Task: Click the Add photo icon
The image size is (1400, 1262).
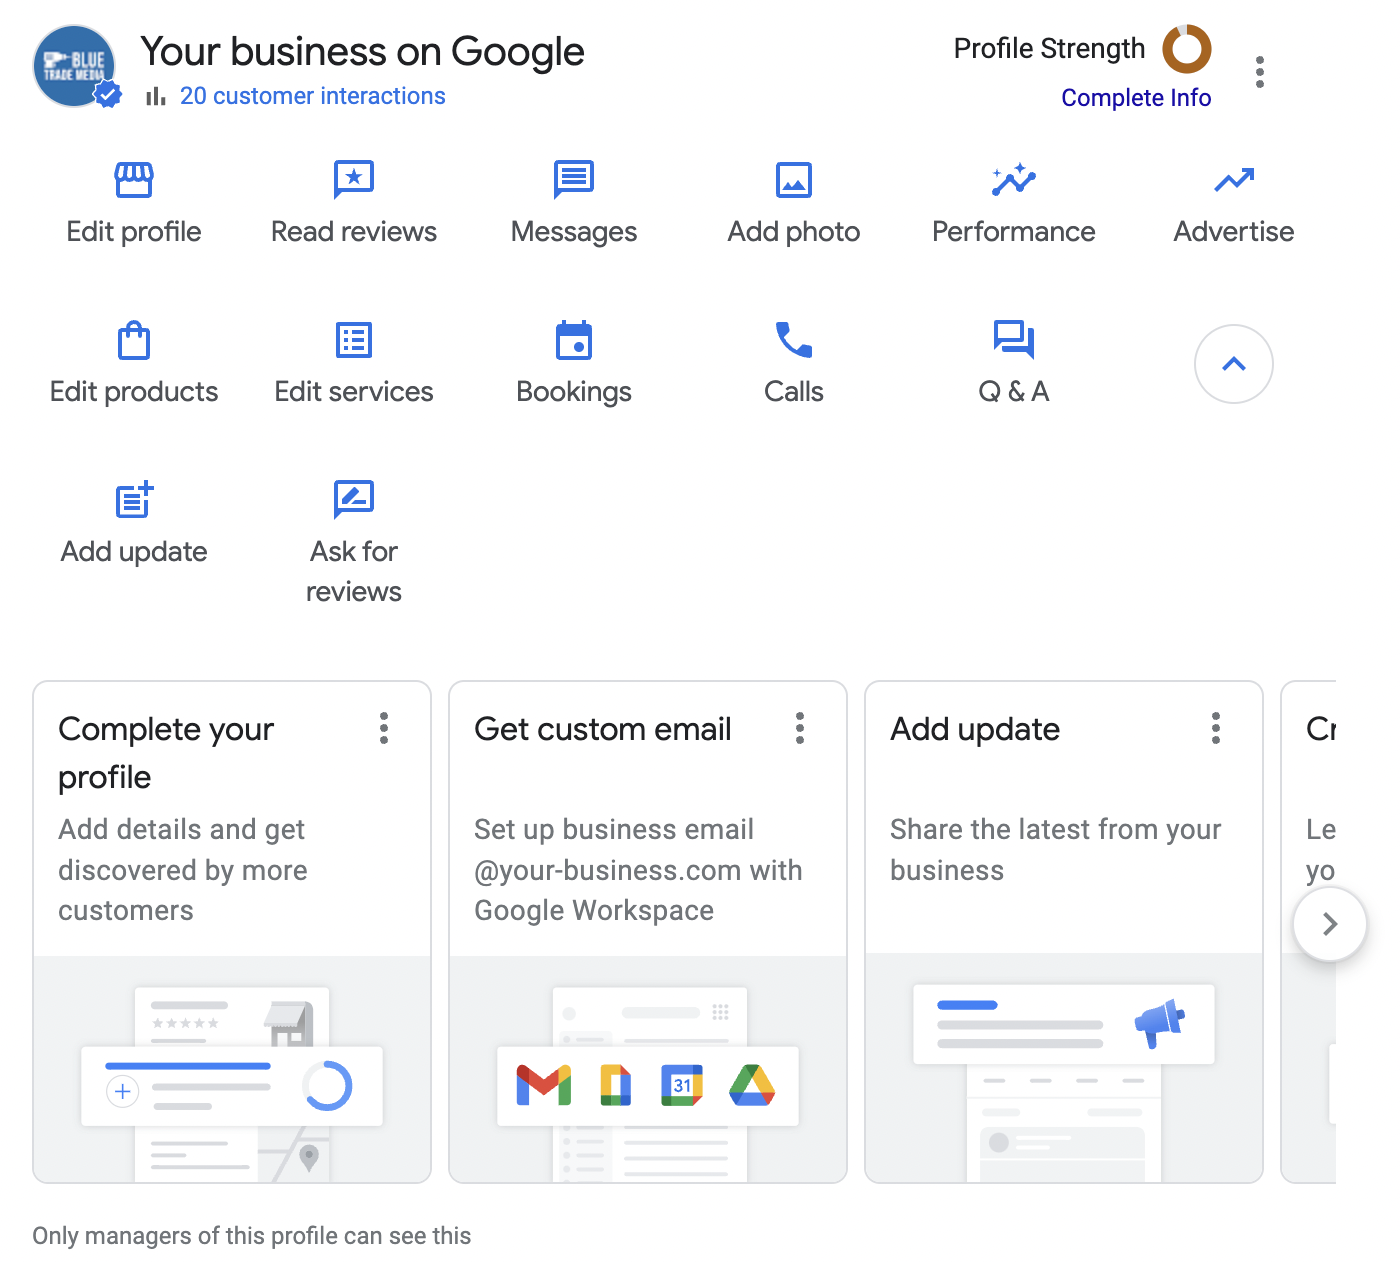Action: pos(794,180)
